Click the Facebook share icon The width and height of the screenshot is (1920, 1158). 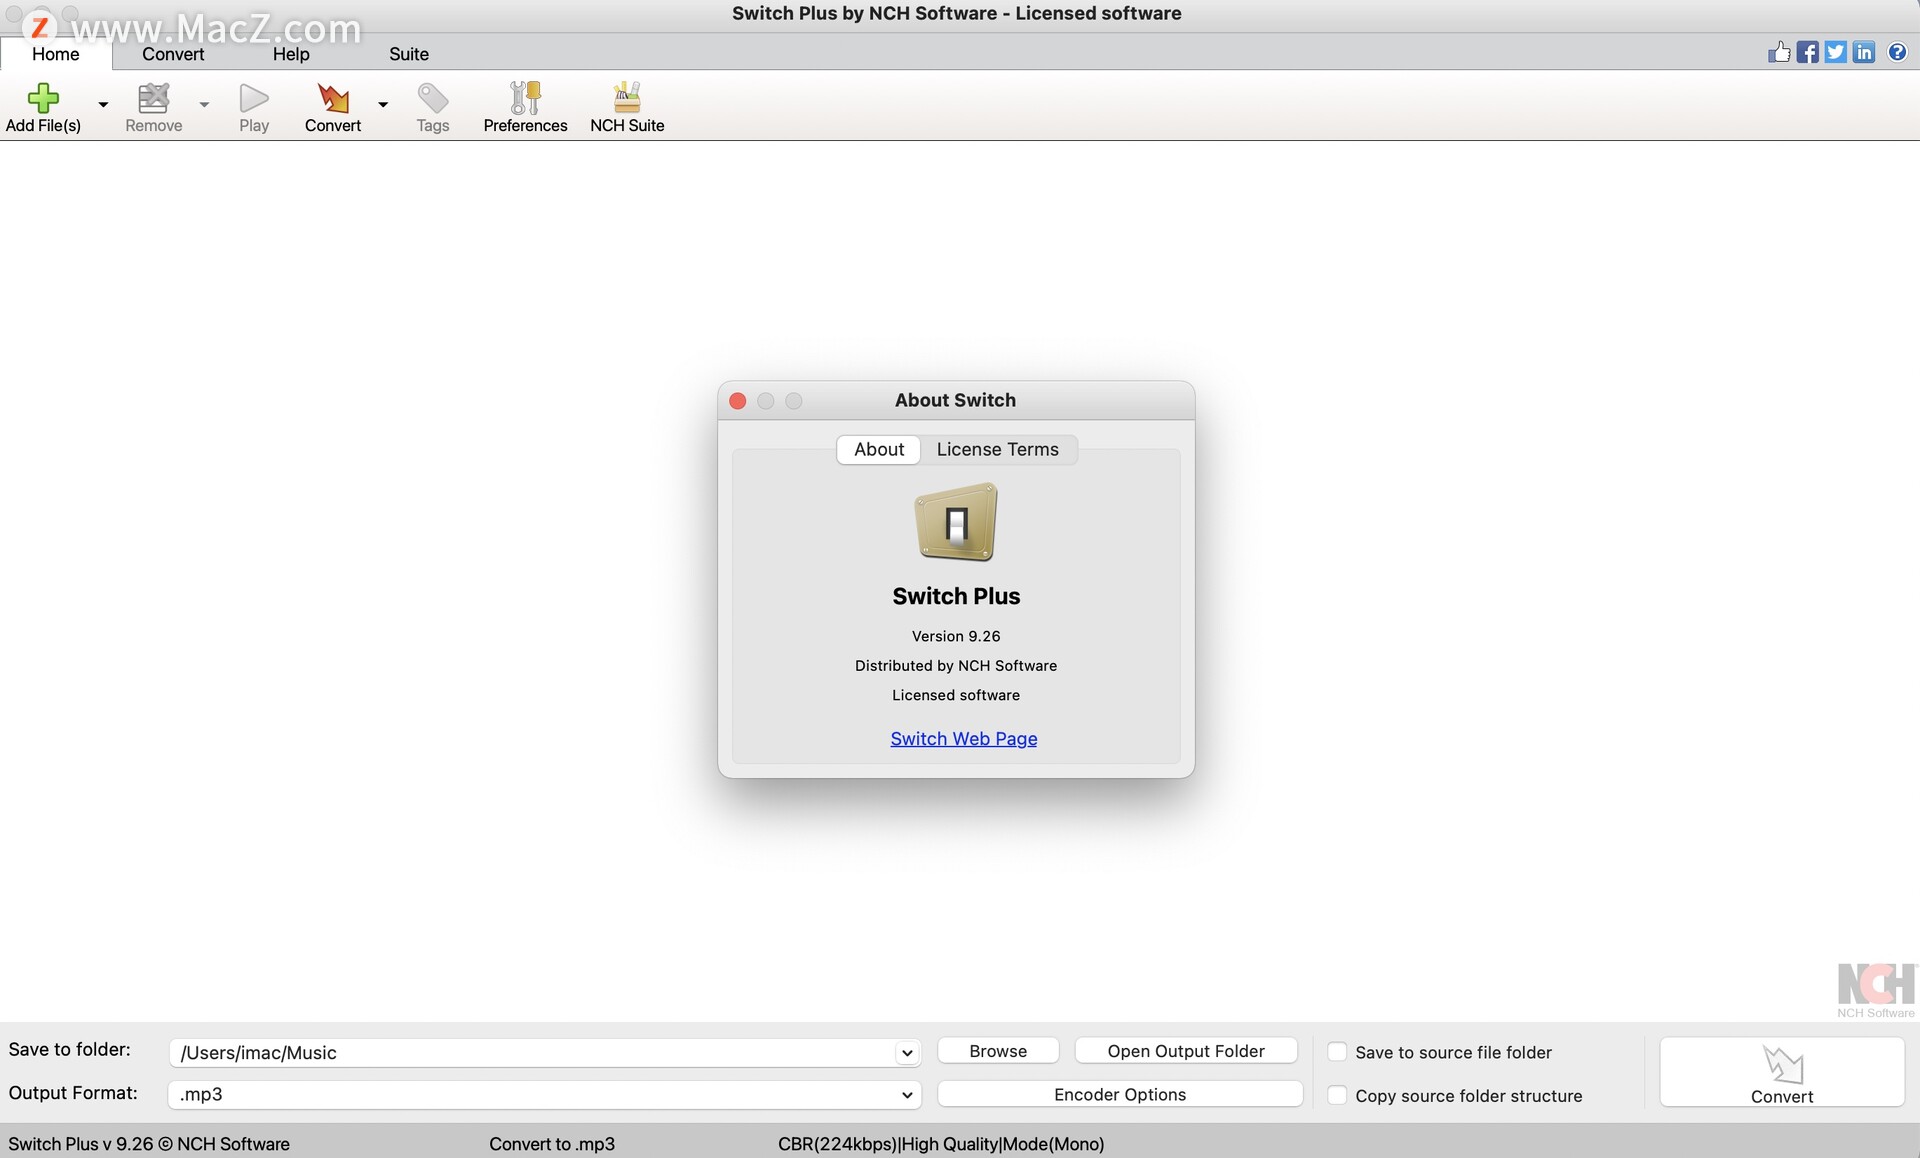click(1807, 52)
